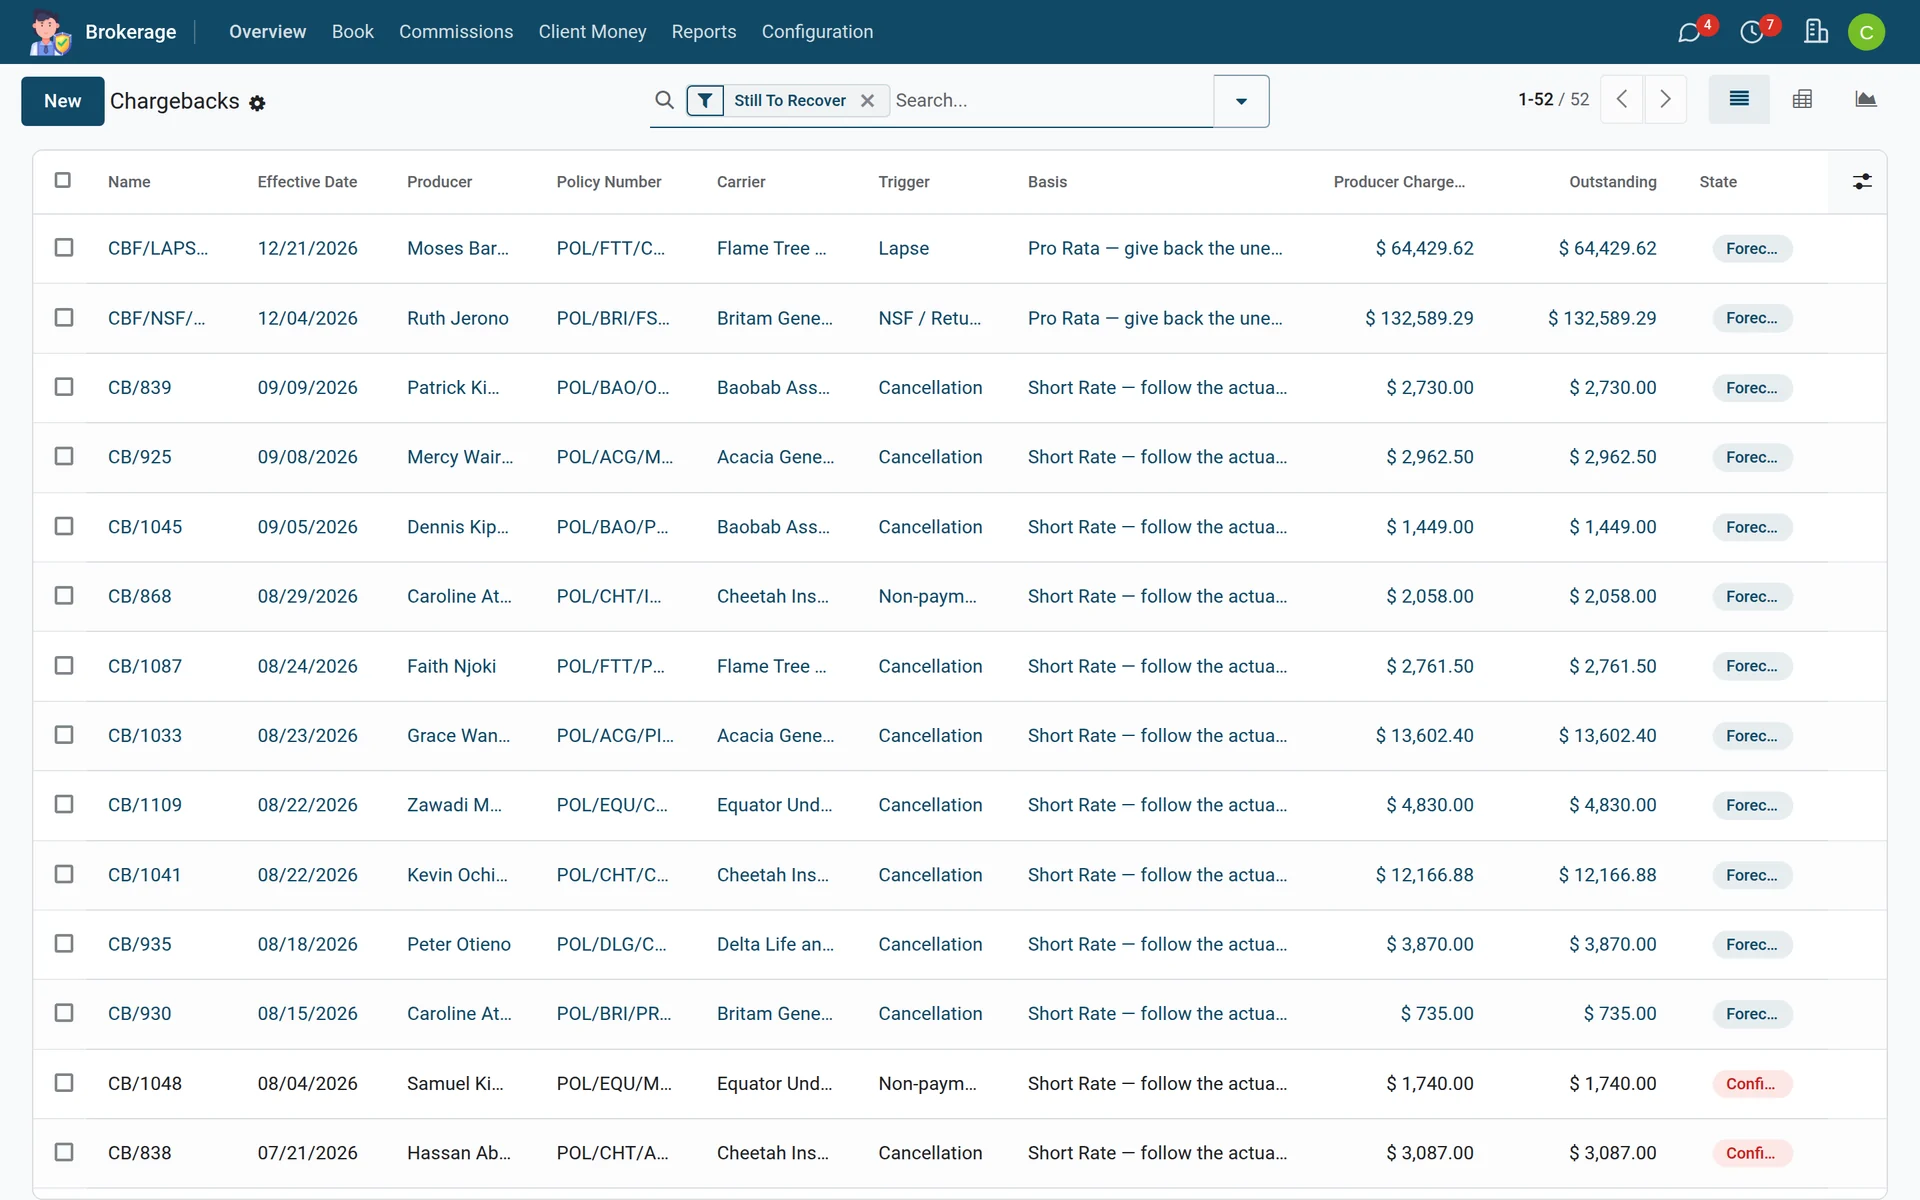1920x1200 pixels.
Task: Open the Client Money menu
Action: (592, 32)
